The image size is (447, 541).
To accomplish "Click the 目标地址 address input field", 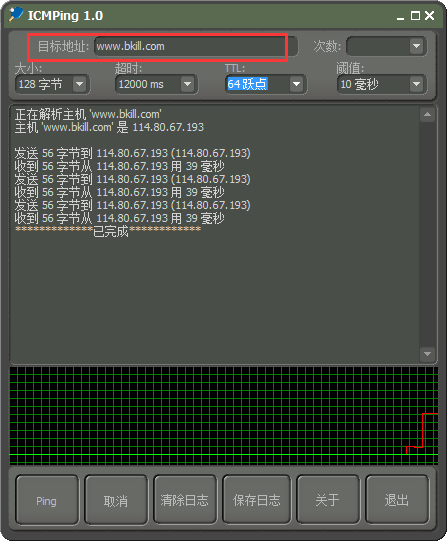I will [195, 46].
